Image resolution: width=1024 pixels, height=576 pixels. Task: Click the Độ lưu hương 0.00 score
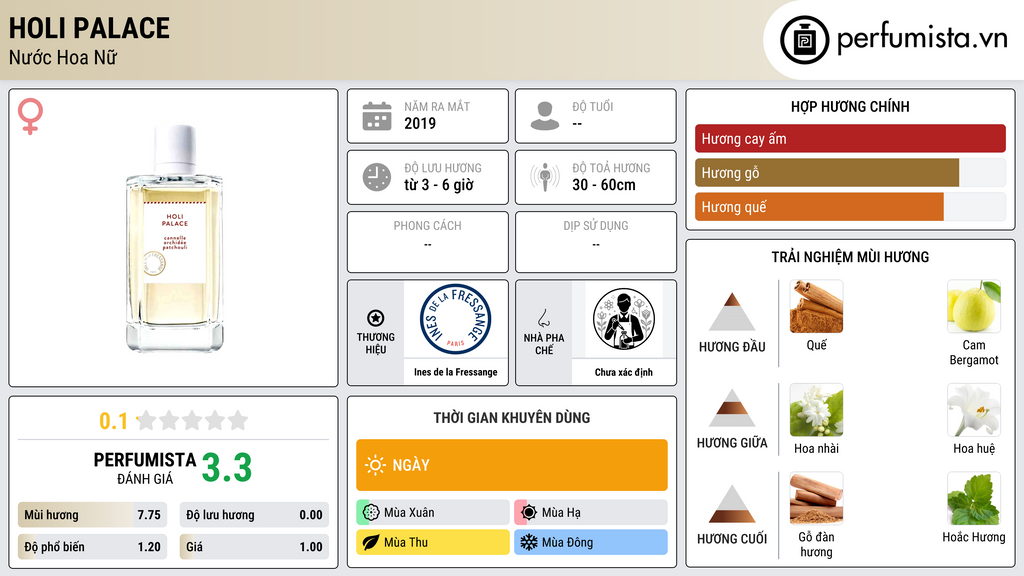click(254, 515)
